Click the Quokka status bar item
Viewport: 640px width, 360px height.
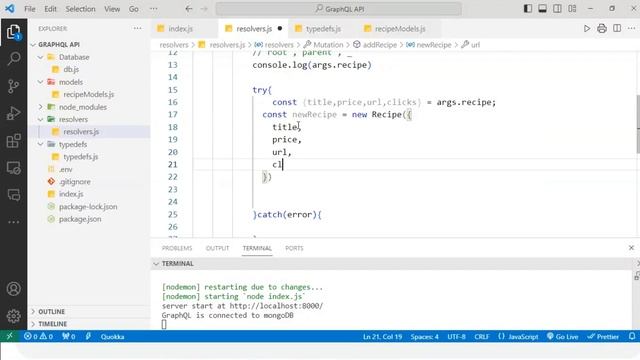click(x=112, y=336)
